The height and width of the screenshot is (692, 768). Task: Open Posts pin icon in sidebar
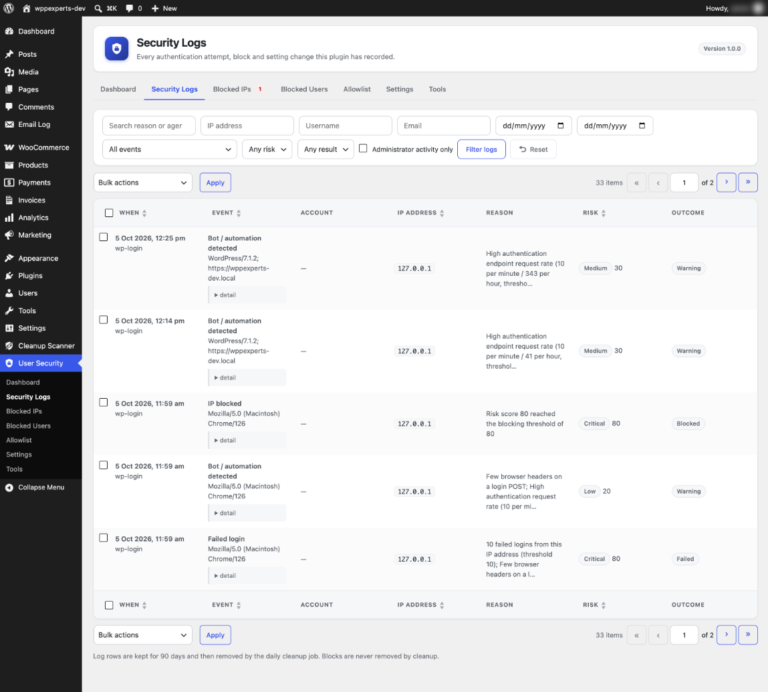9,54
